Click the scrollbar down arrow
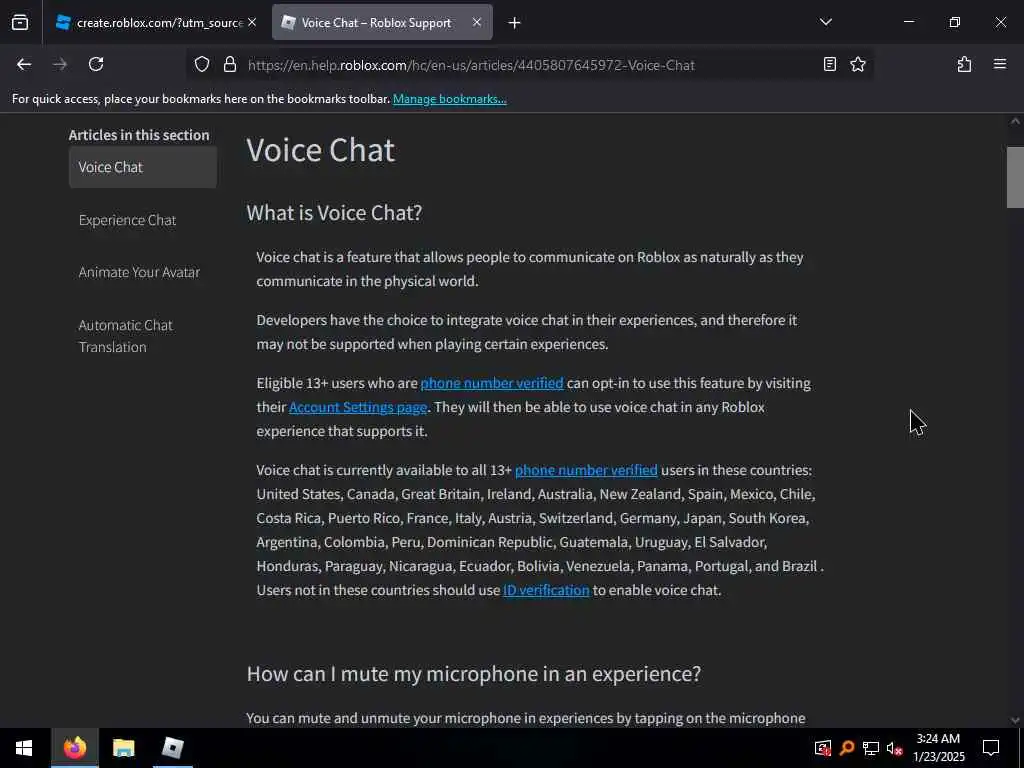This screenshot has width=1024, height=768. [x=1015, y=720]
